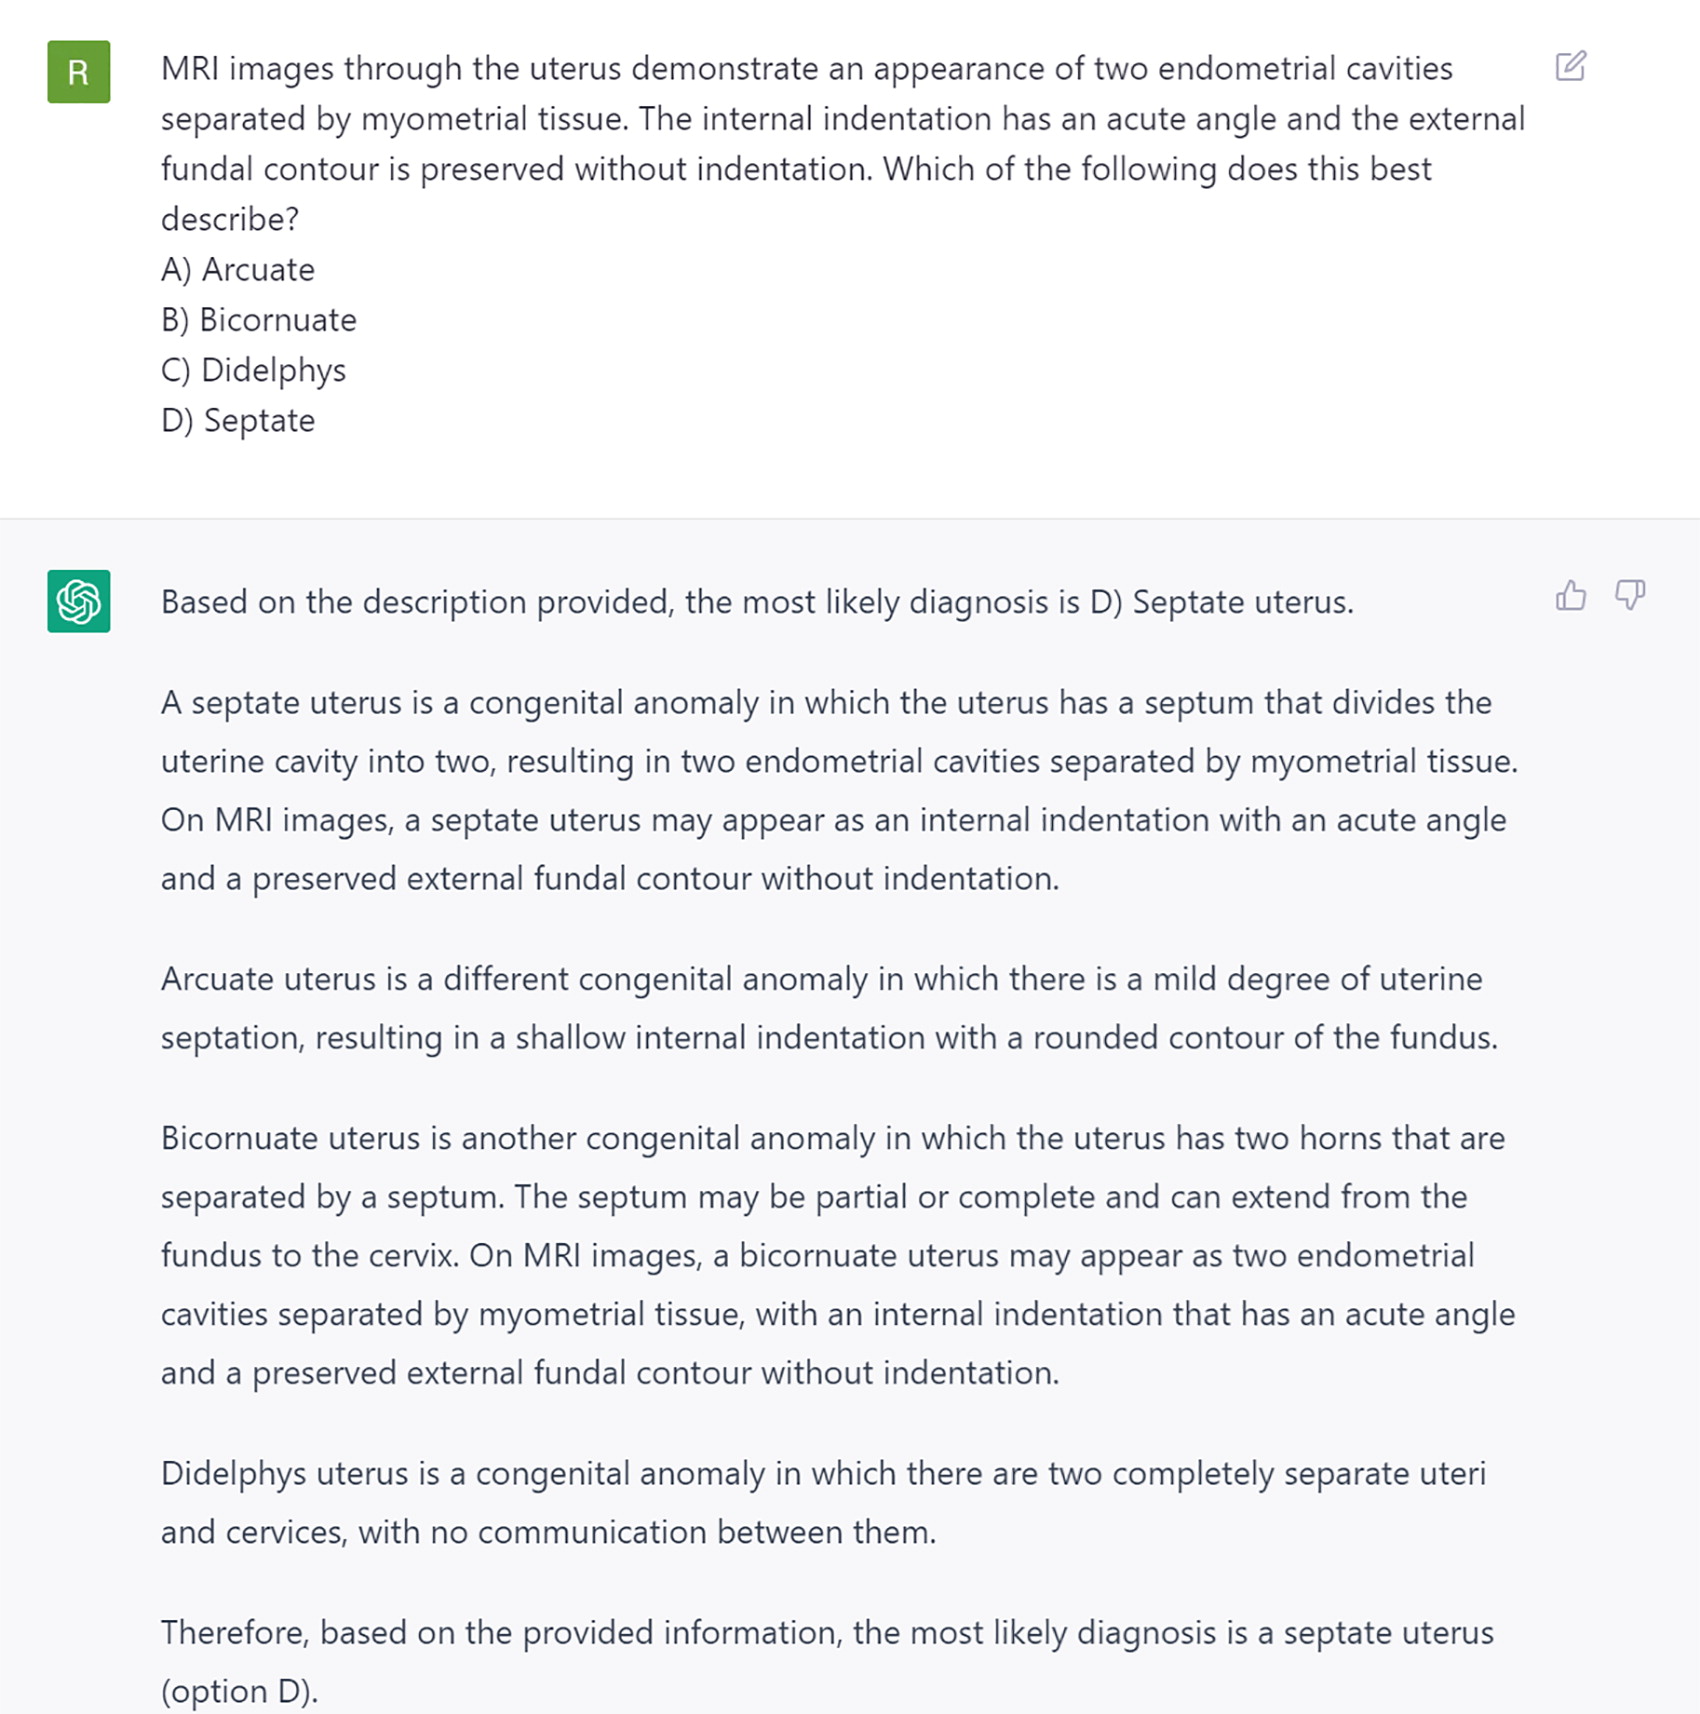Click the green user avatar labeled R
Viewport: 1700px width, 1714px height.
[x=78, y=72]
